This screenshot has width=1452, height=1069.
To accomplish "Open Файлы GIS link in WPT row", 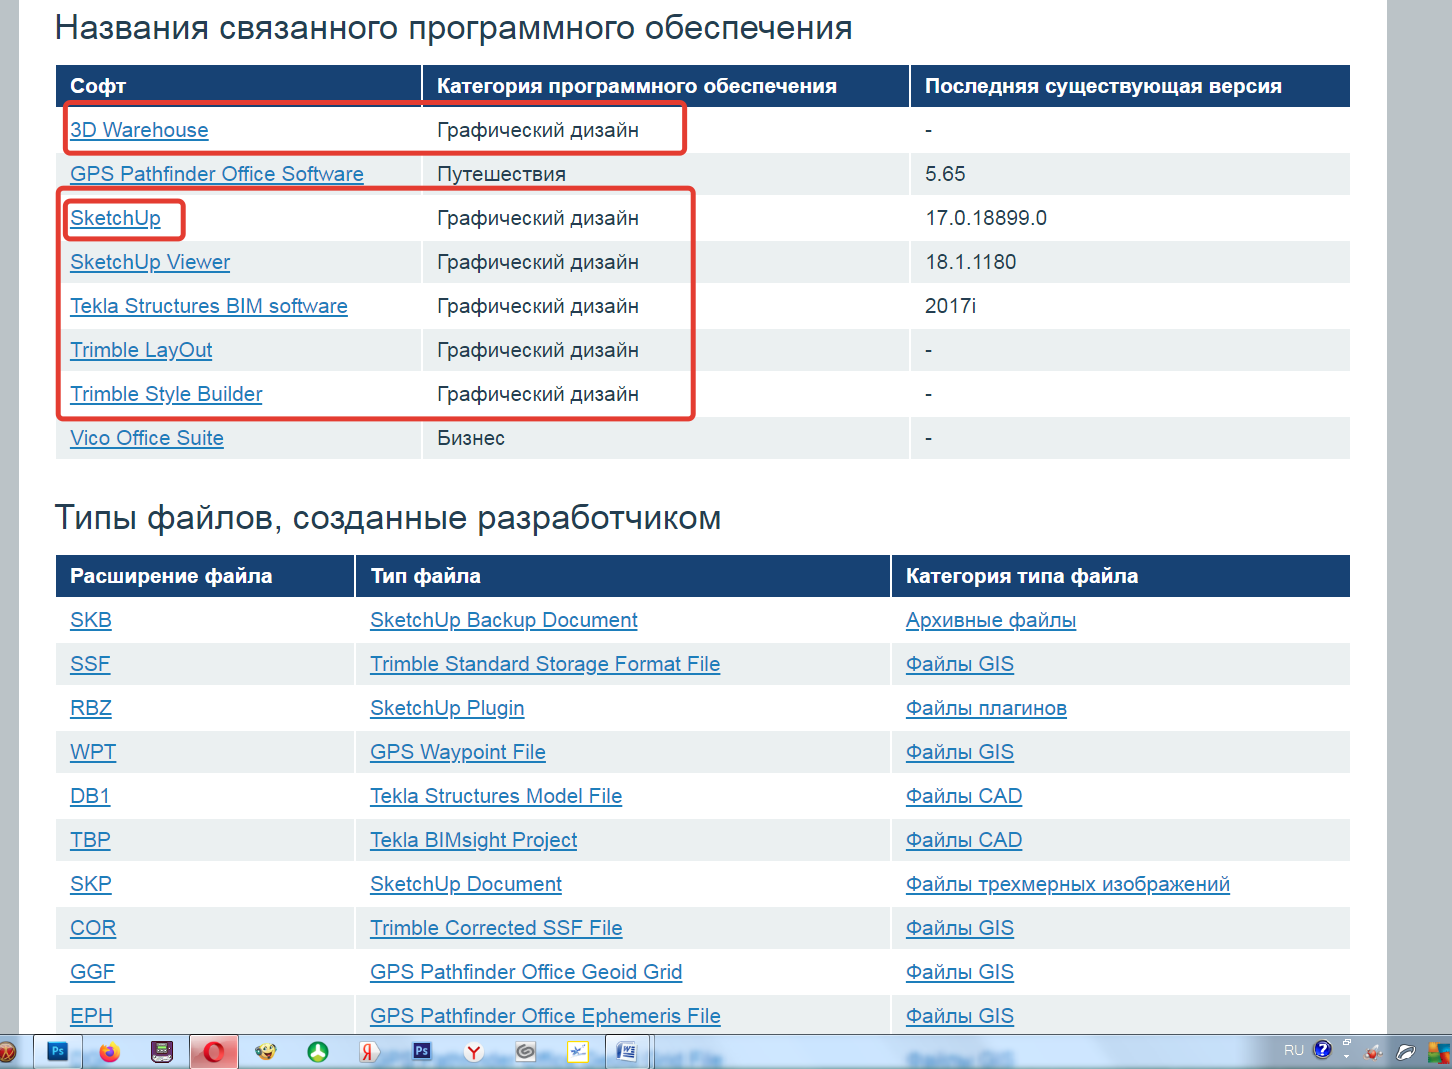I will (x=960, y=752).
